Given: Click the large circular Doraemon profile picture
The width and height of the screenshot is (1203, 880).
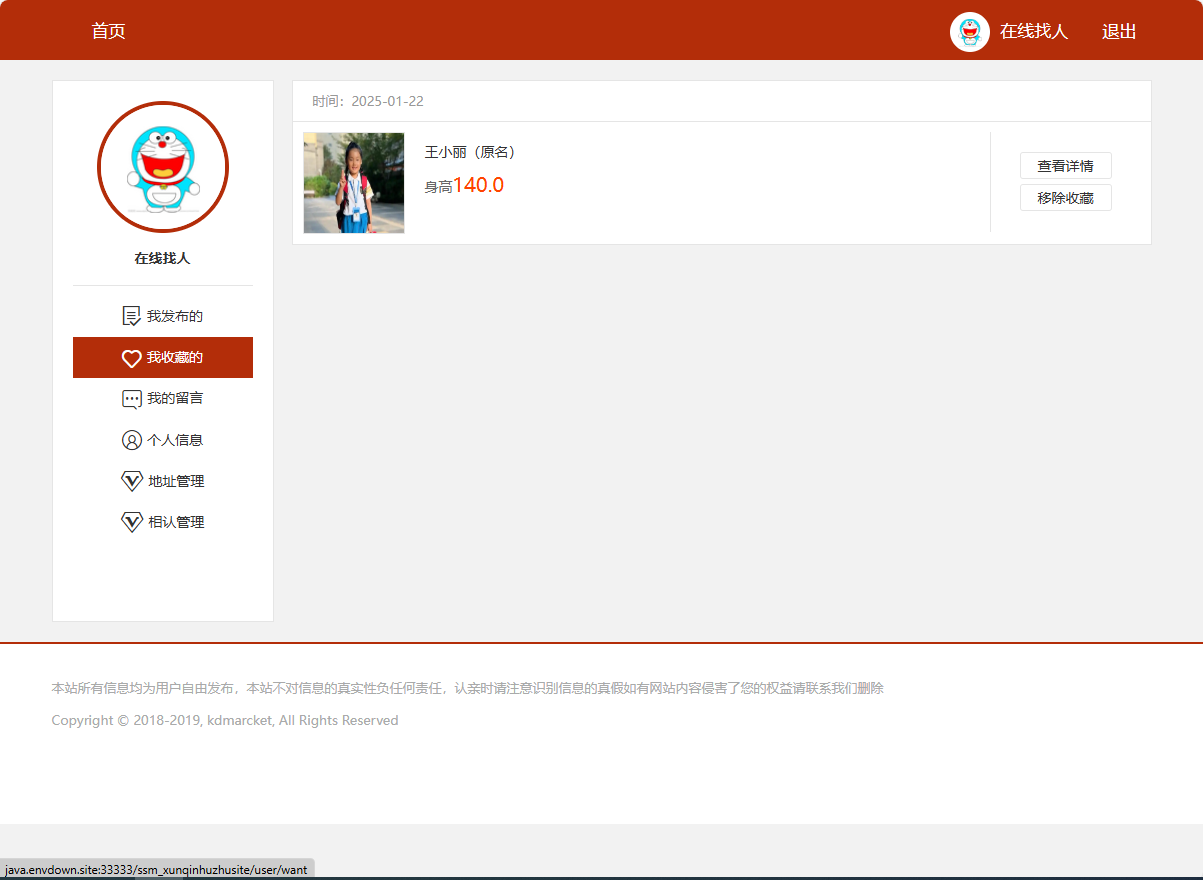Looking at the screenshot, I should click(162, 167).
